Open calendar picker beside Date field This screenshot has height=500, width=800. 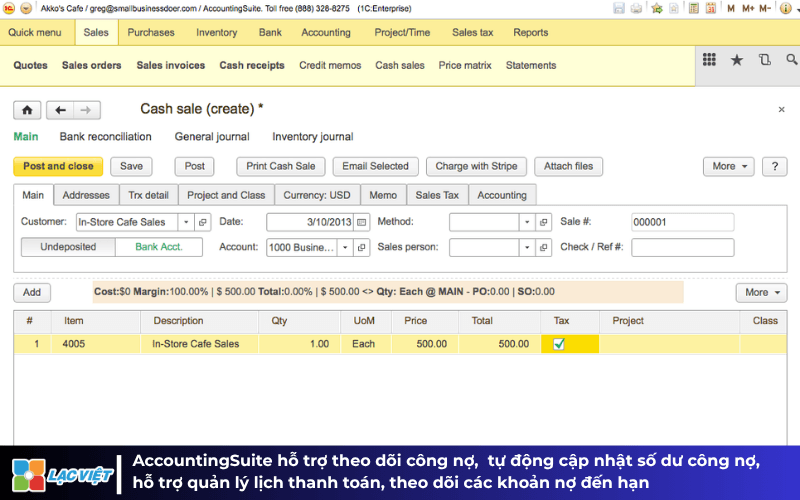coord(362,222)
